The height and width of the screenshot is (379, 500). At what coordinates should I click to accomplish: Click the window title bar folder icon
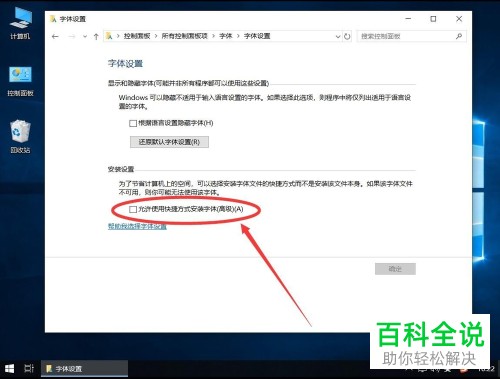pyautogui.click(x=53, y=19)
